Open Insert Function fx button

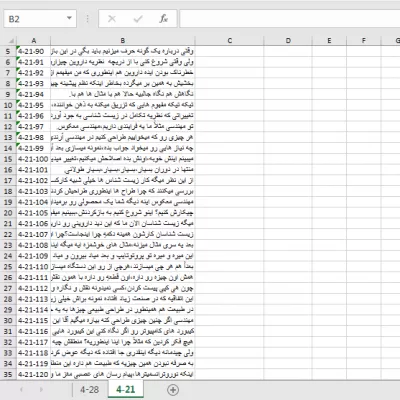click(163, 19)
